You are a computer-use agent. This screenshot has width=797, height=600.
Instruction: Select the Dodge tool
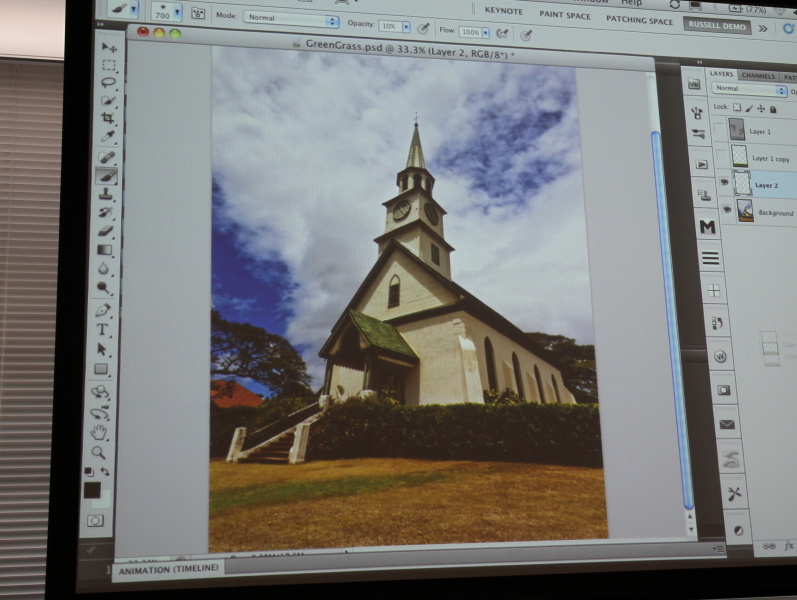tap(103, 288)
